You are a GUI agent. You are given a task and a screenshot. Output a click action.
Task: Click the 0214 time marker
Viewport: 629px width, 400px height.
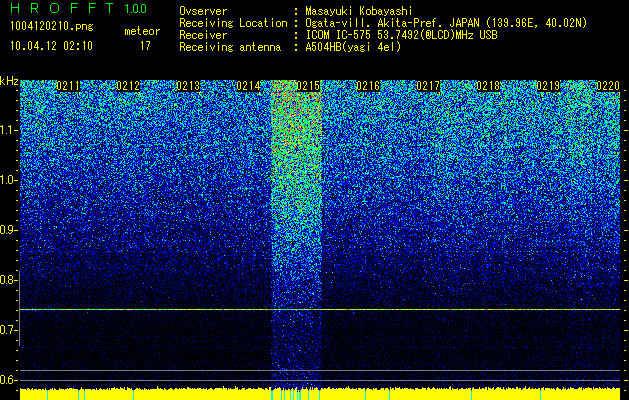[248, 86]
